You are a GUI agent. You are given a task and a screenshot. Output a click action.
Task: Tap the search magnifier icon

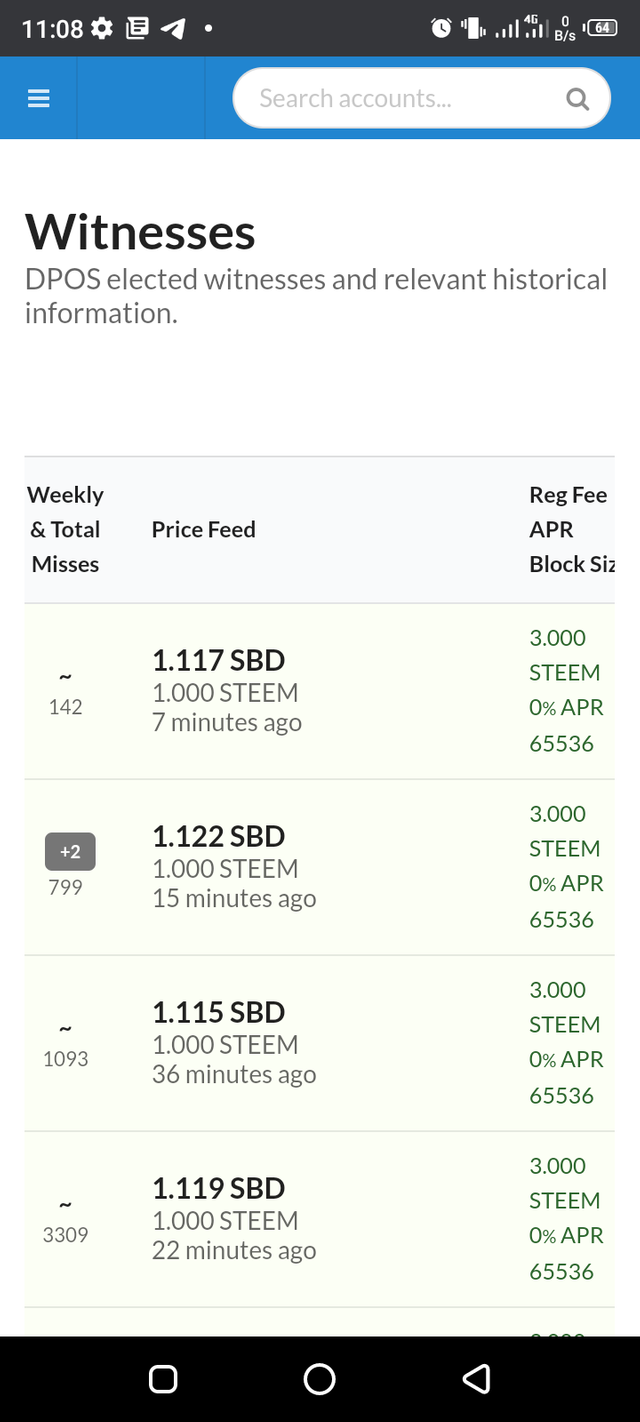pos(577,98)
